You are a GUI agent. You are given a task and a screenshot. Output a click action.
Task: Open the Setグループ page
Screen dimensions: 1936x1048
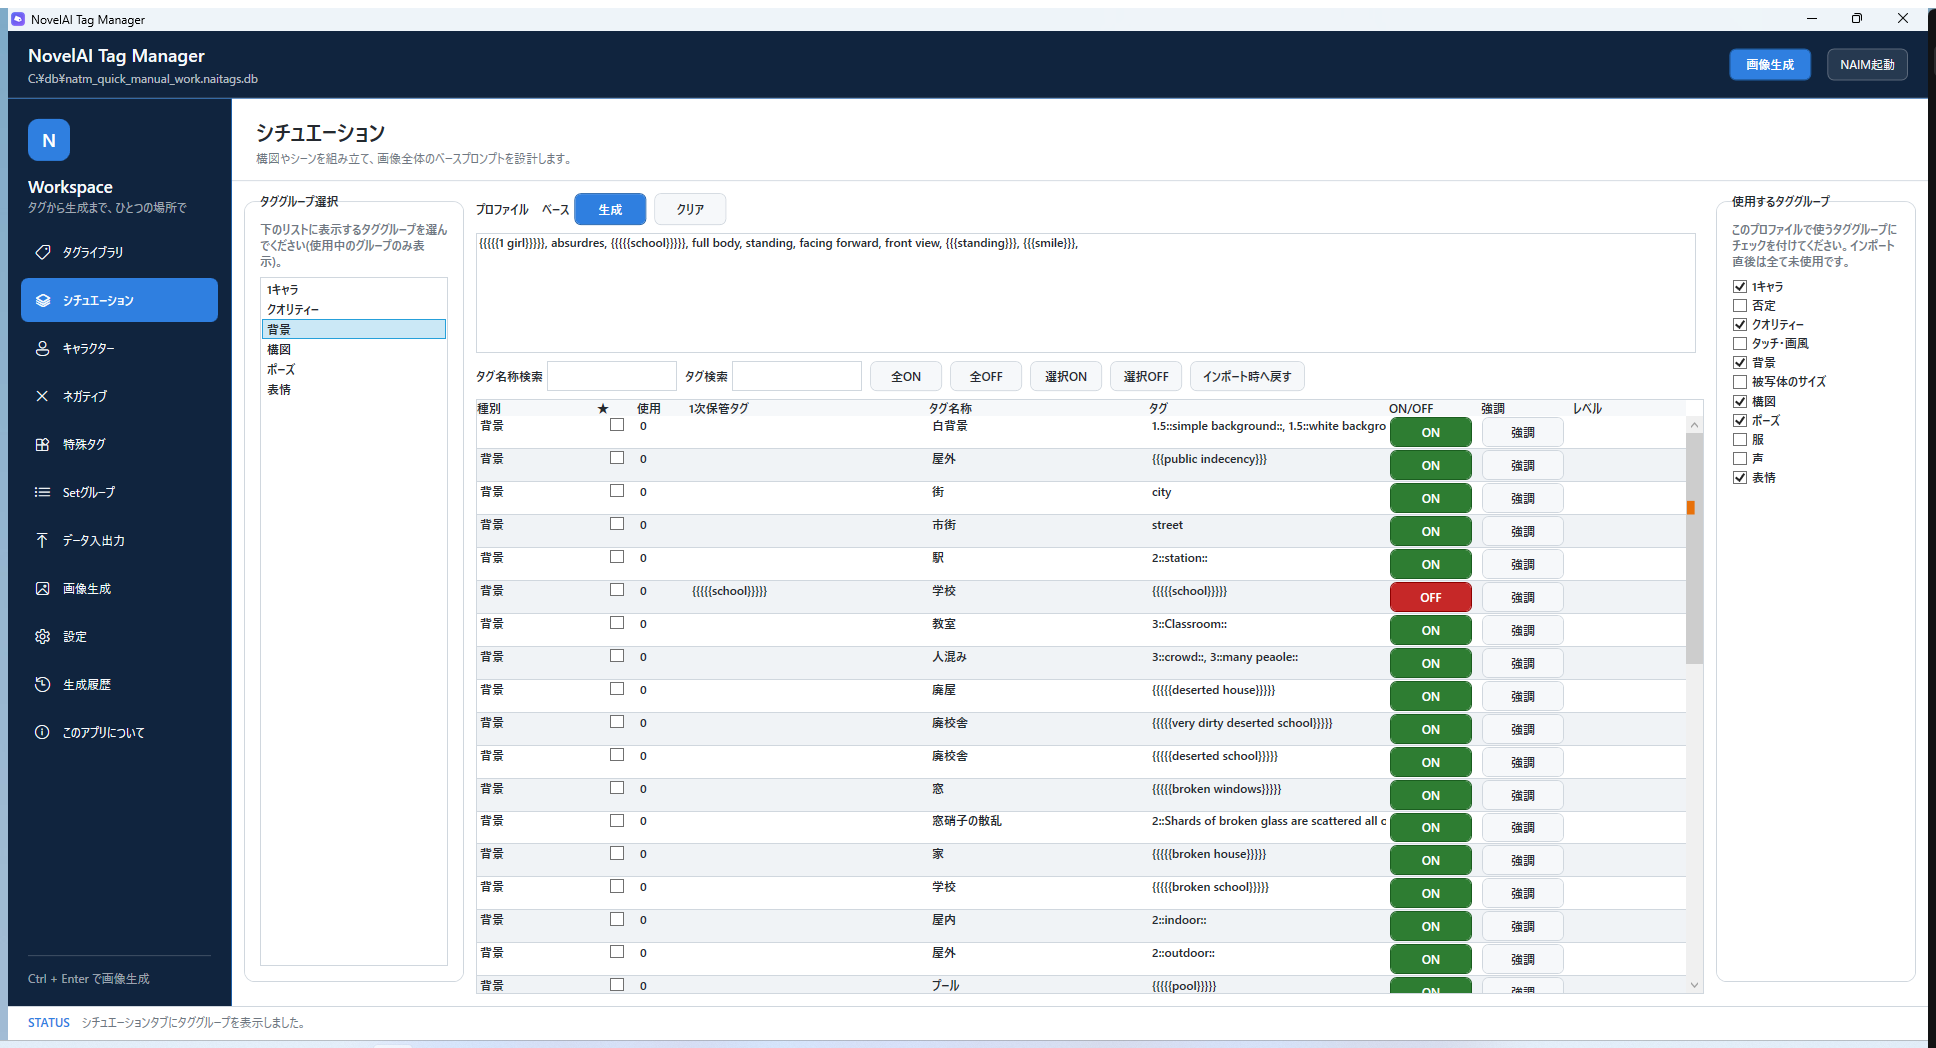pyautogui.click(x=119, y=492)
